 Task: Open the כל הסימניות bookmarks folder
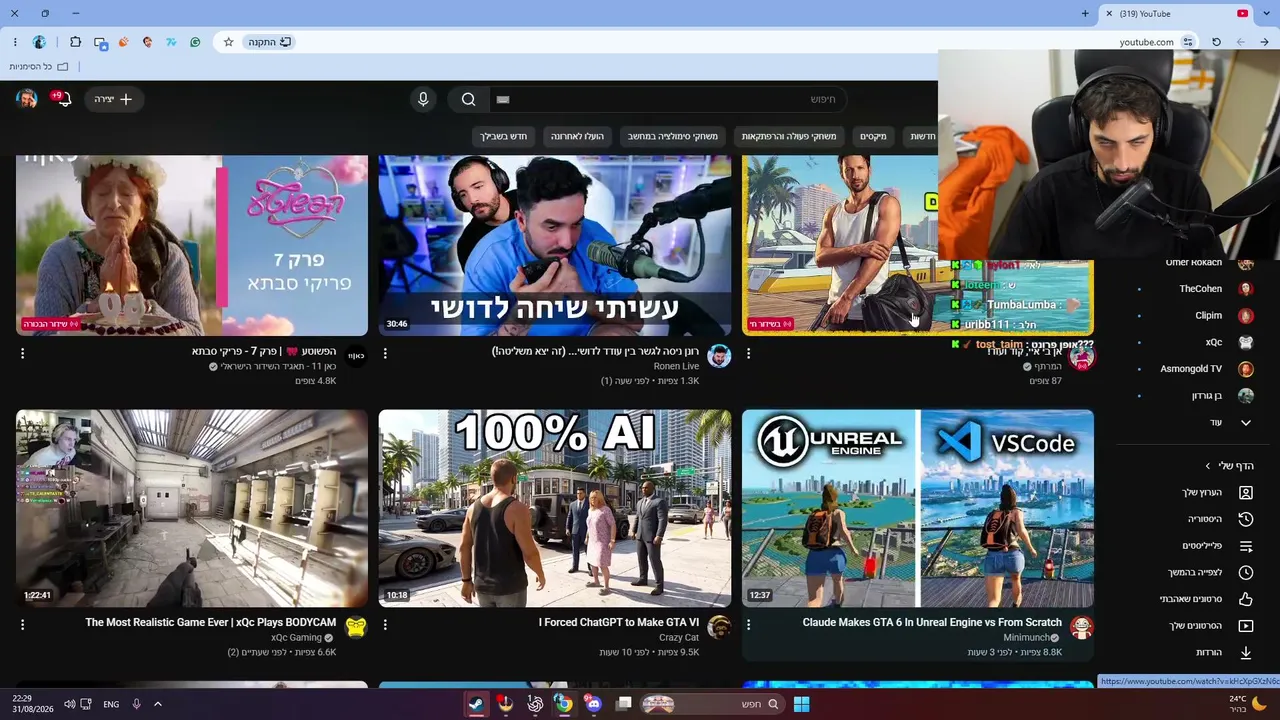[x=39, y=67]
